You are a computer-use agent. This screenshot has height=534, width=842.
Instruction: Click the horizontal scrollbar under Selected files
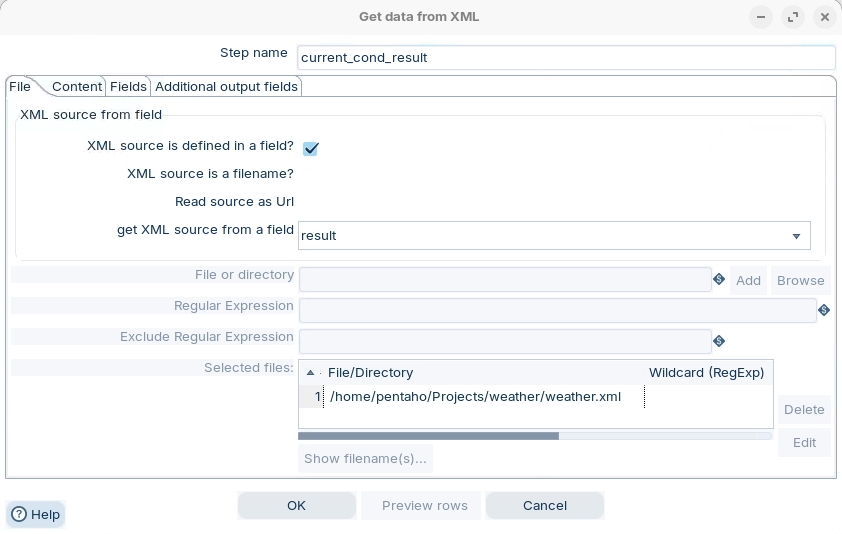tap(428, 436)
